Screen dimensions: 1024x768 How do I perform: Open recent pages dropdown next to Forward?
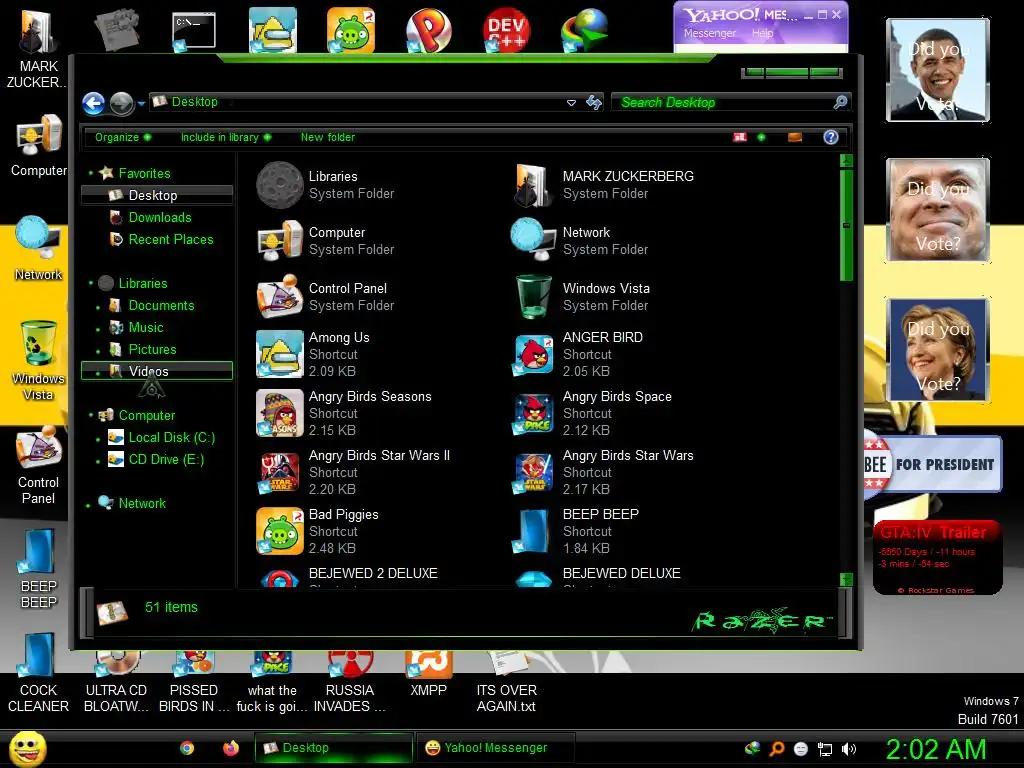141,103
